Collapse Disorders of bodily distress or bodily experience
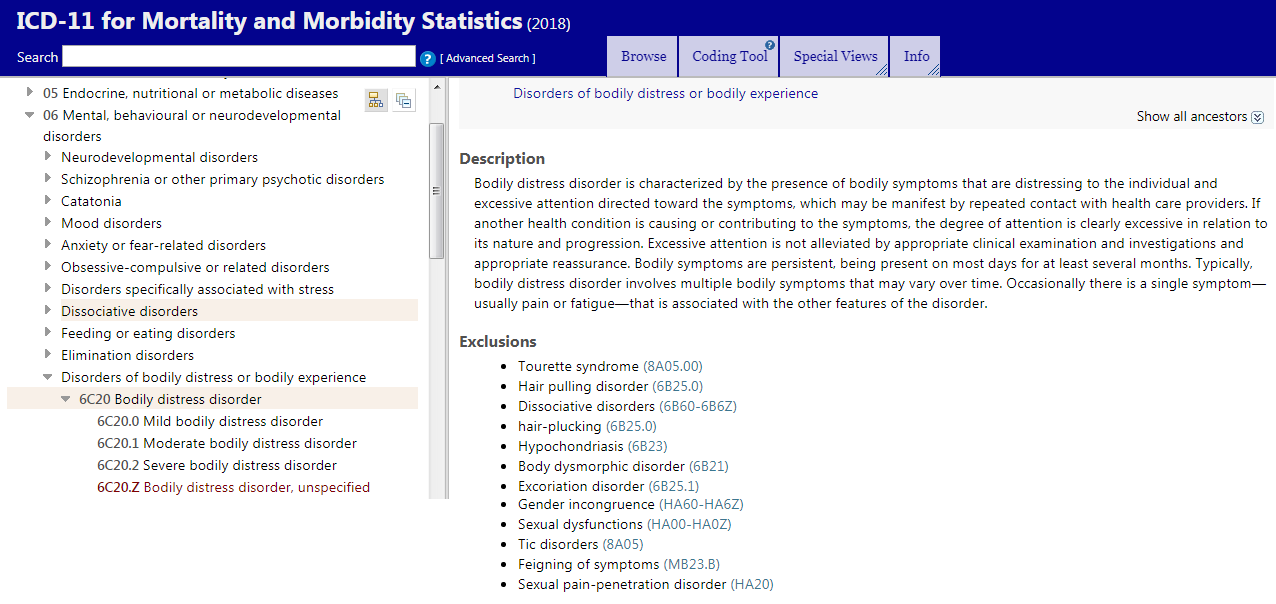Viewport: 1276px width, 604px height. point(48,377)
